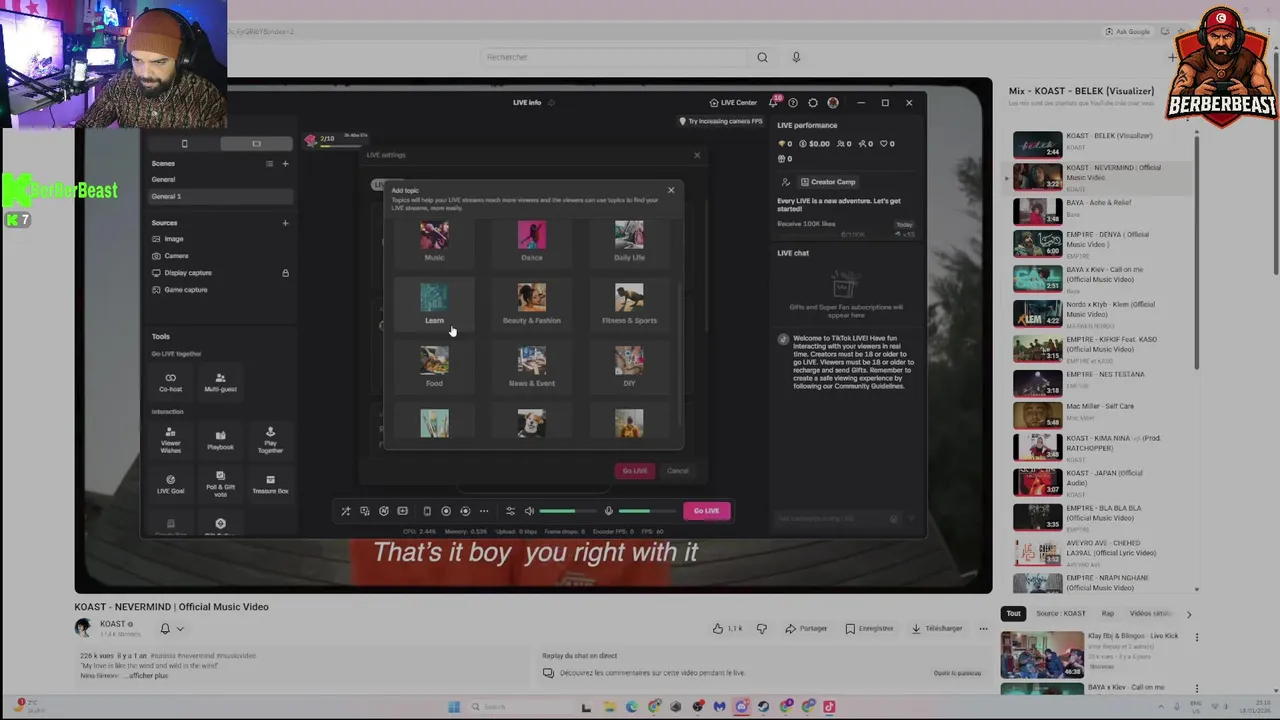Open the Play Together tool
Viewport: 1280px width, 720px height.
tap(270, 440)
